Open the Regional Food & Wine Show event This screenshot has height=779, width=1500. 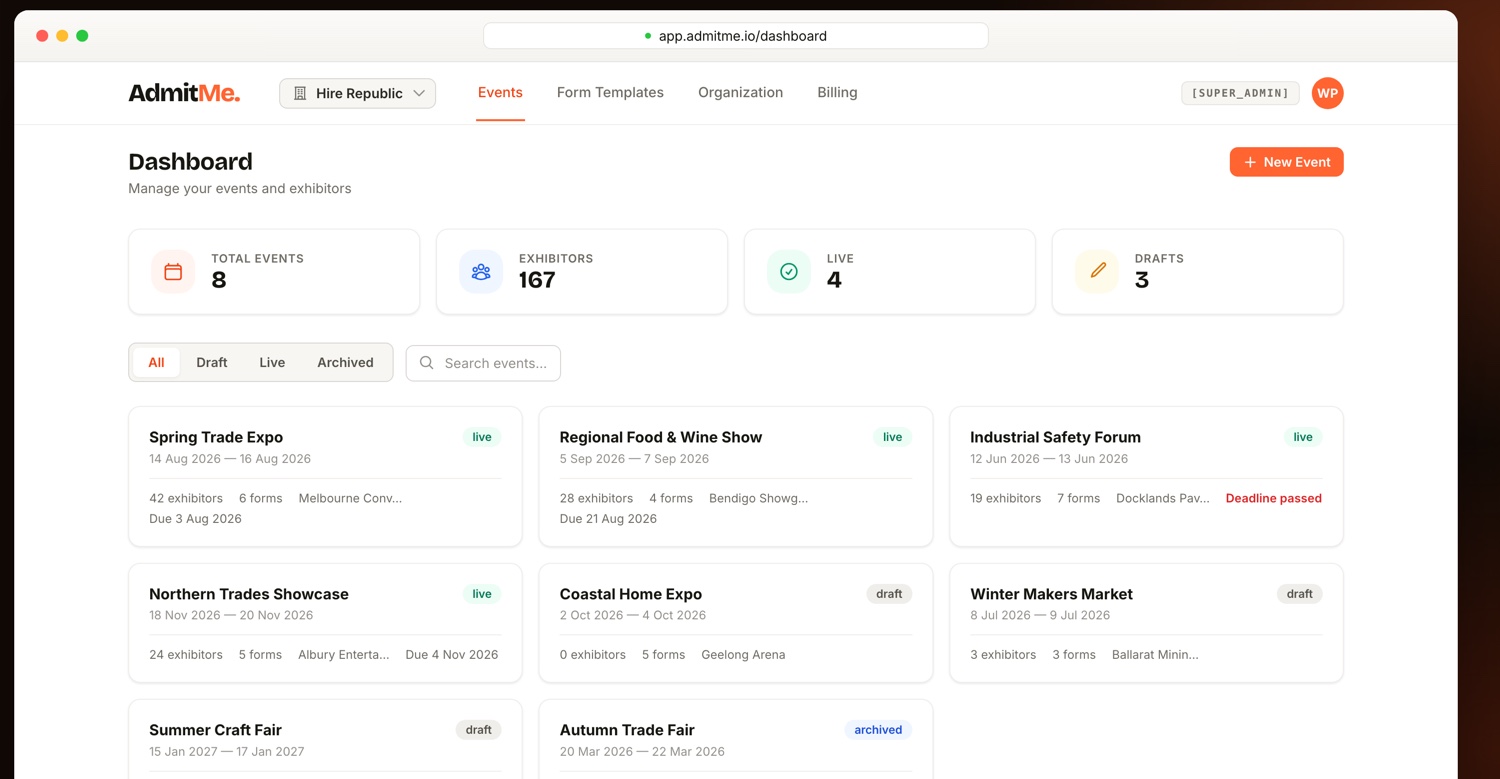point(736,477)
